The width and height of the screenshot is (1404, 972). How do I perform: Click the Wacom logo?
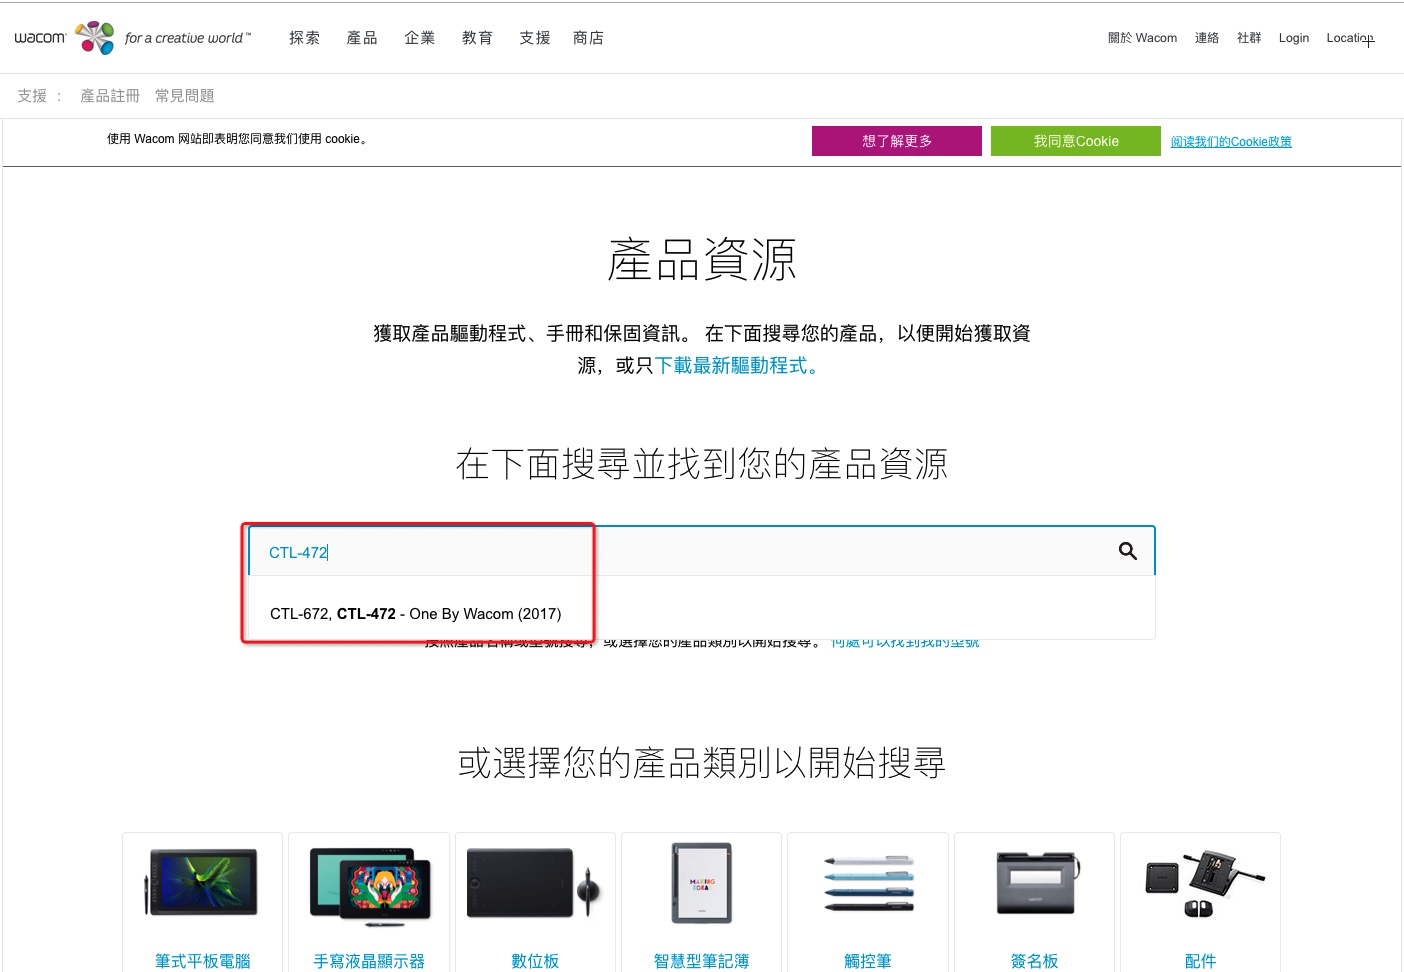pos(132,38)
